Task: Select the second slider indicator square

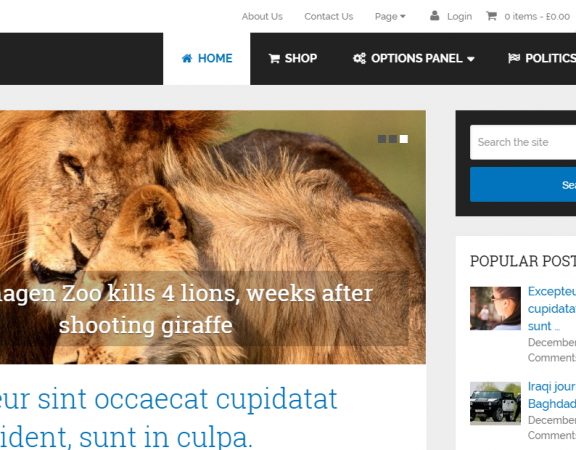Action: 393,139
